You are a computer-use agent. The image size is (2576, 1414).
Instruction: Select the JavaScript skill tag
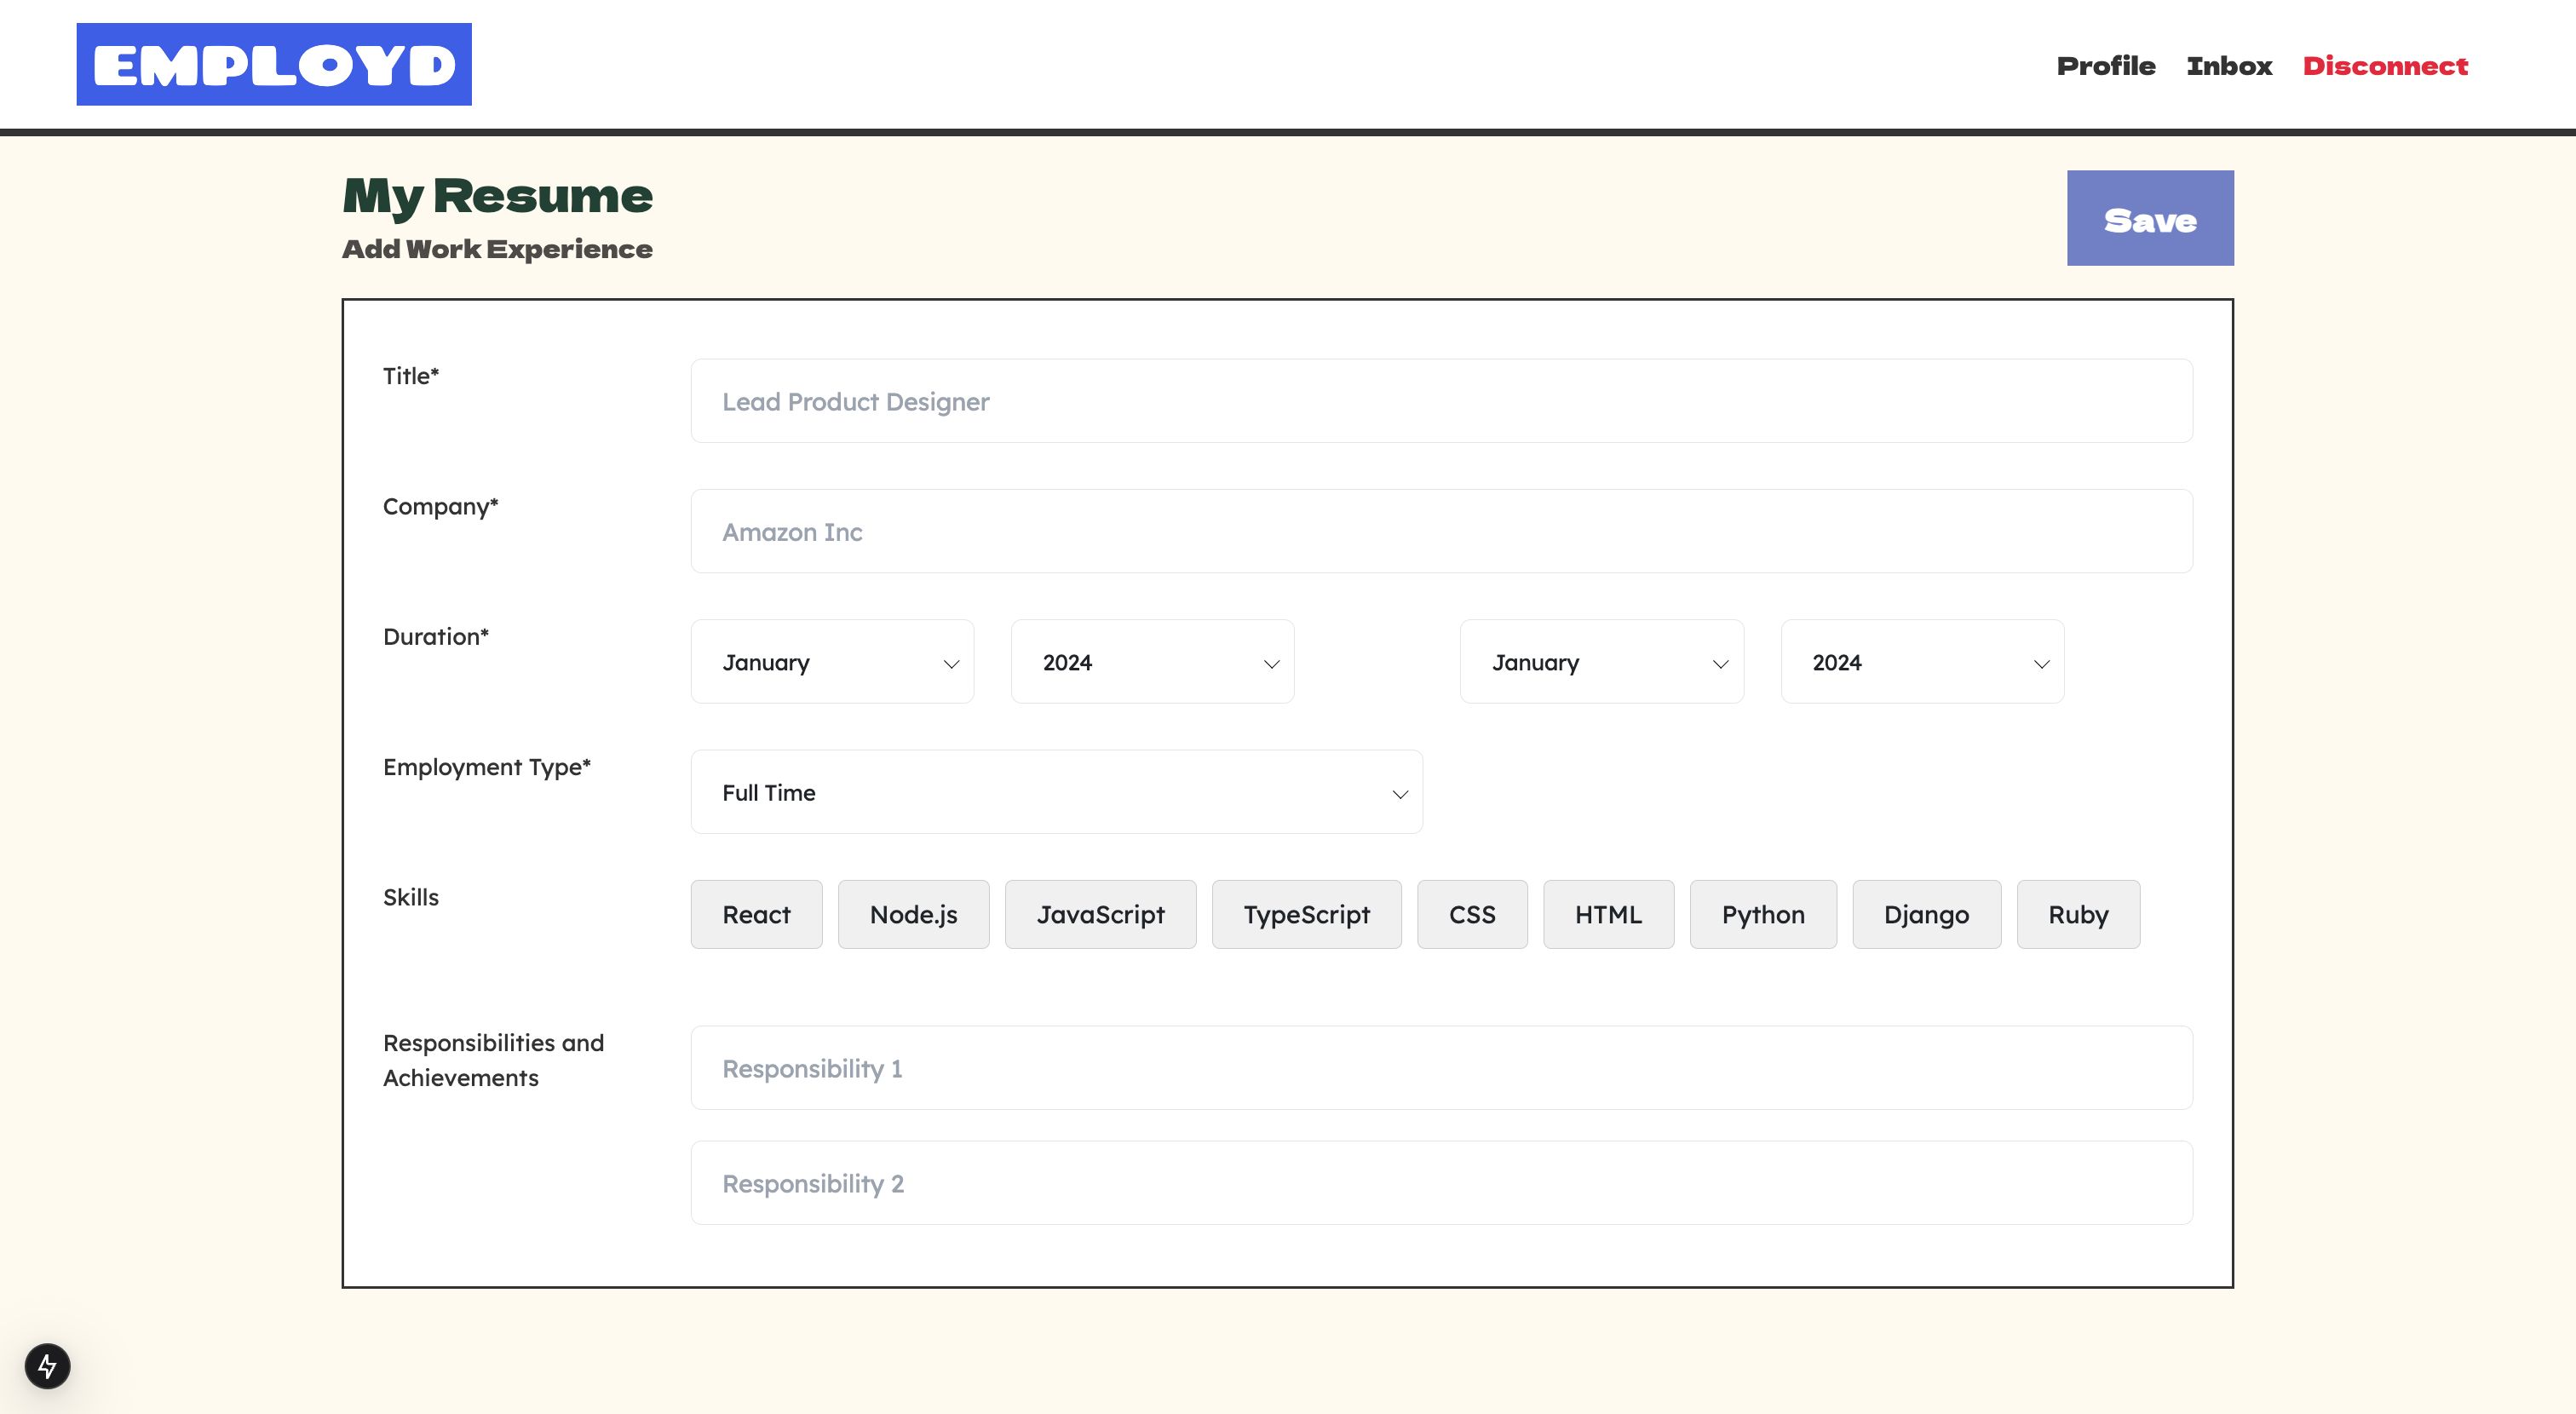tap(1100, 914)
